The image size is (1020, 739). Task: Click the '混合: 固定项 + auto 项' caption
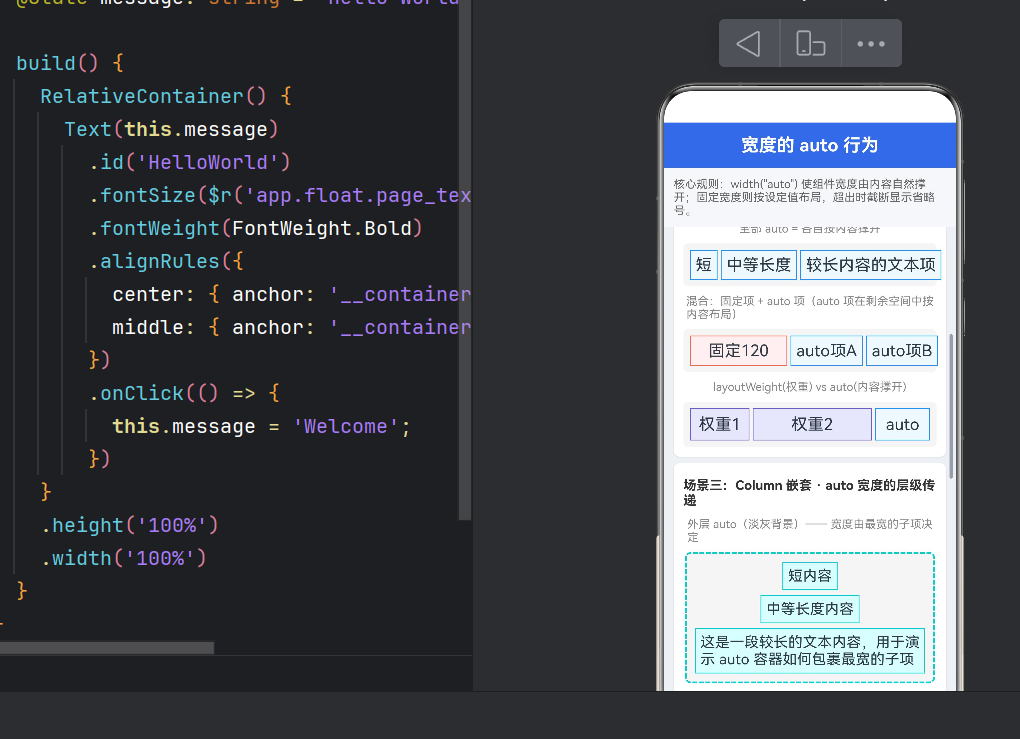(x=810, y=307)
